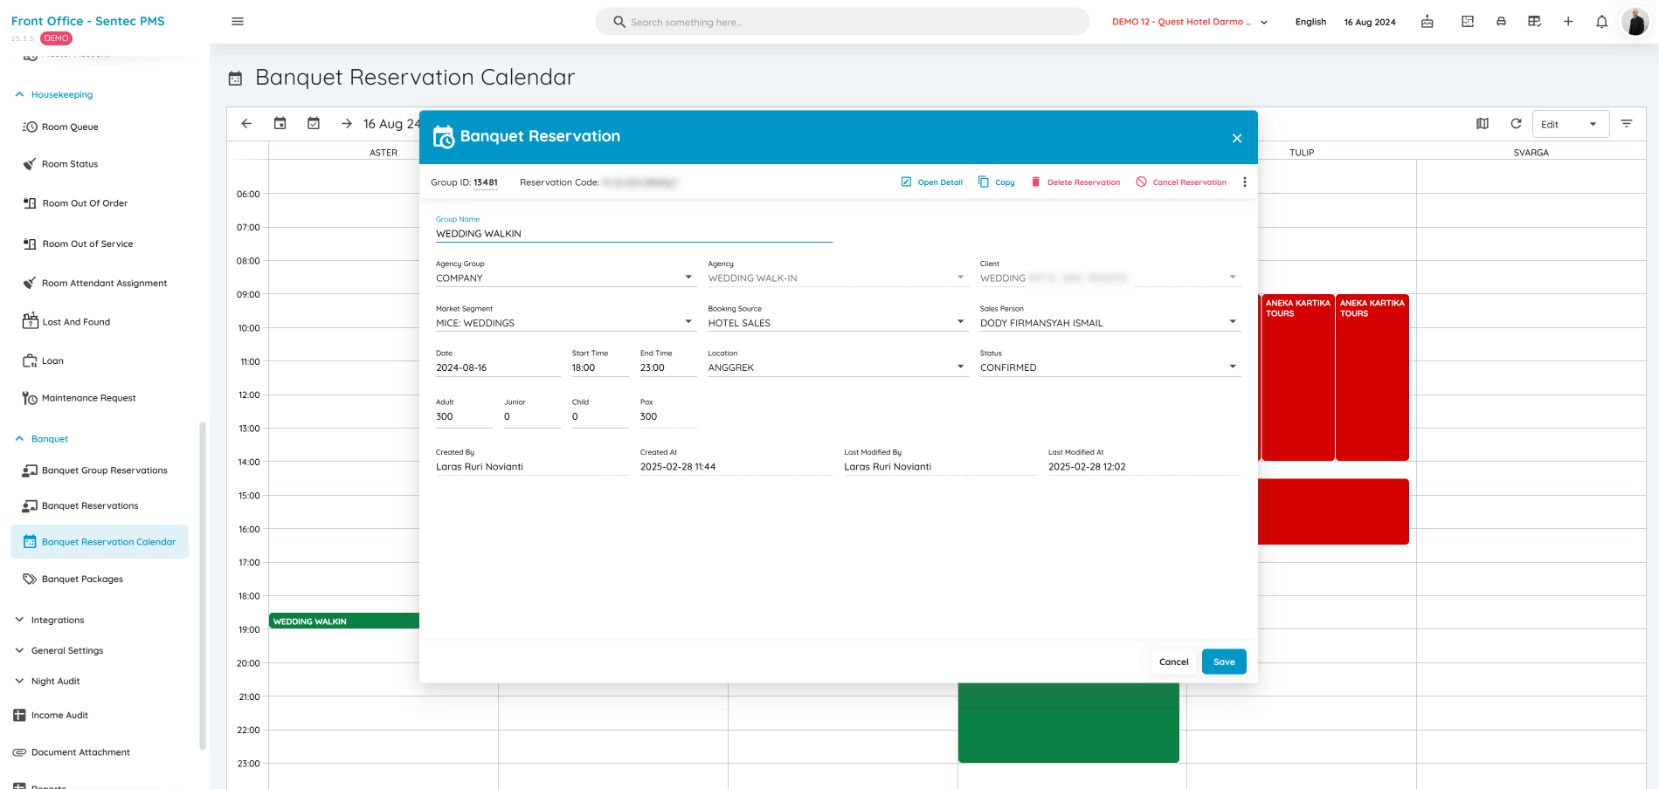Viewport: 1659px width, 789px height.
Task: Click the plus add icon in header
Action: coord(1568,22)
